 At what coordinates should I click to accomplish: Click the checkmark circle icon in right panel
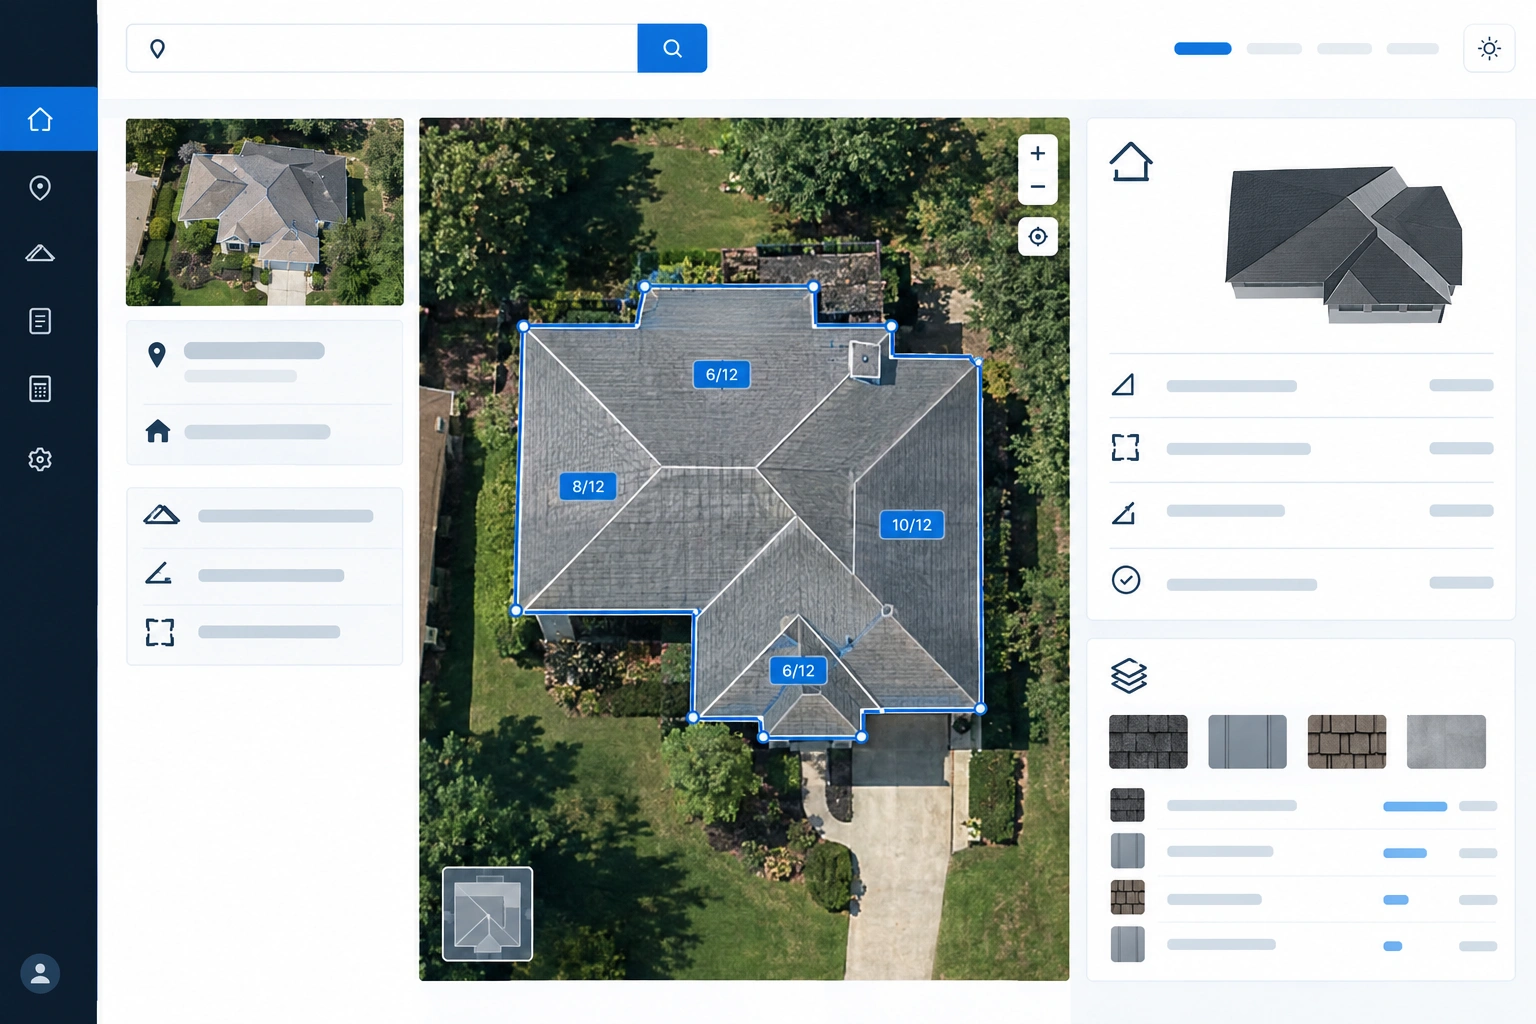(x=1126, y=580)
